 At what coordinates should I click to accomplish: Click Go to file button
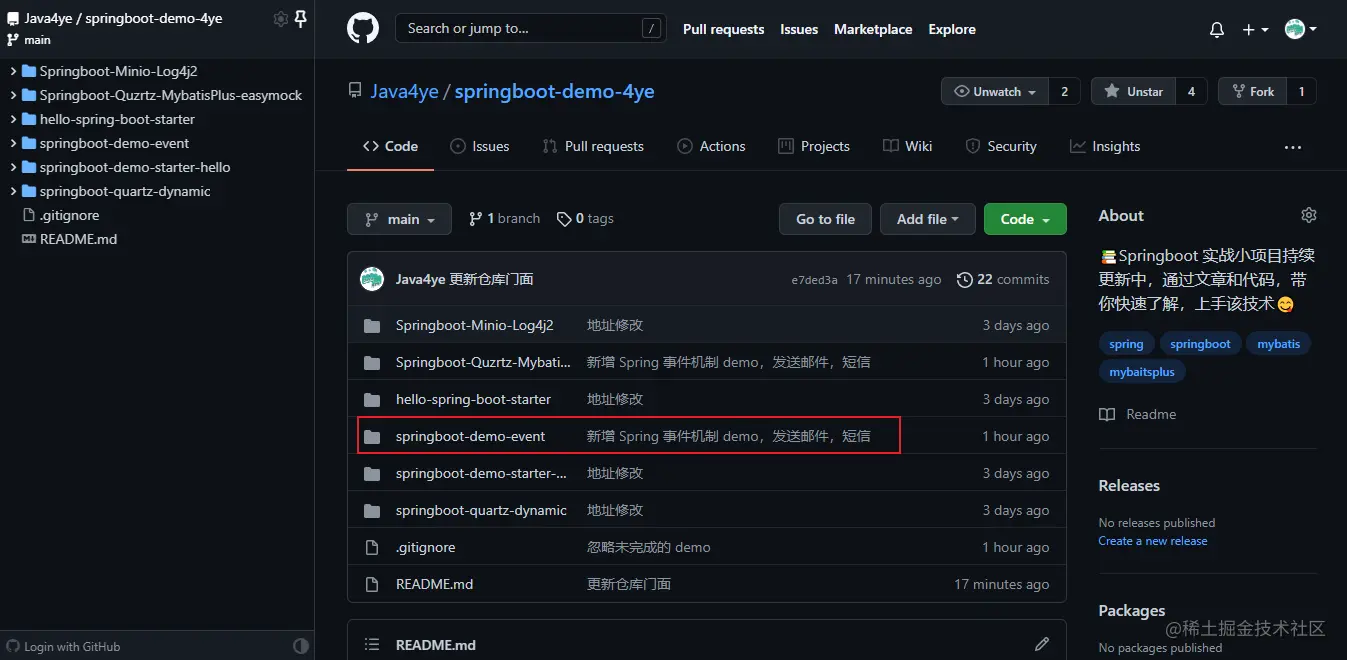tap(825, 219)
